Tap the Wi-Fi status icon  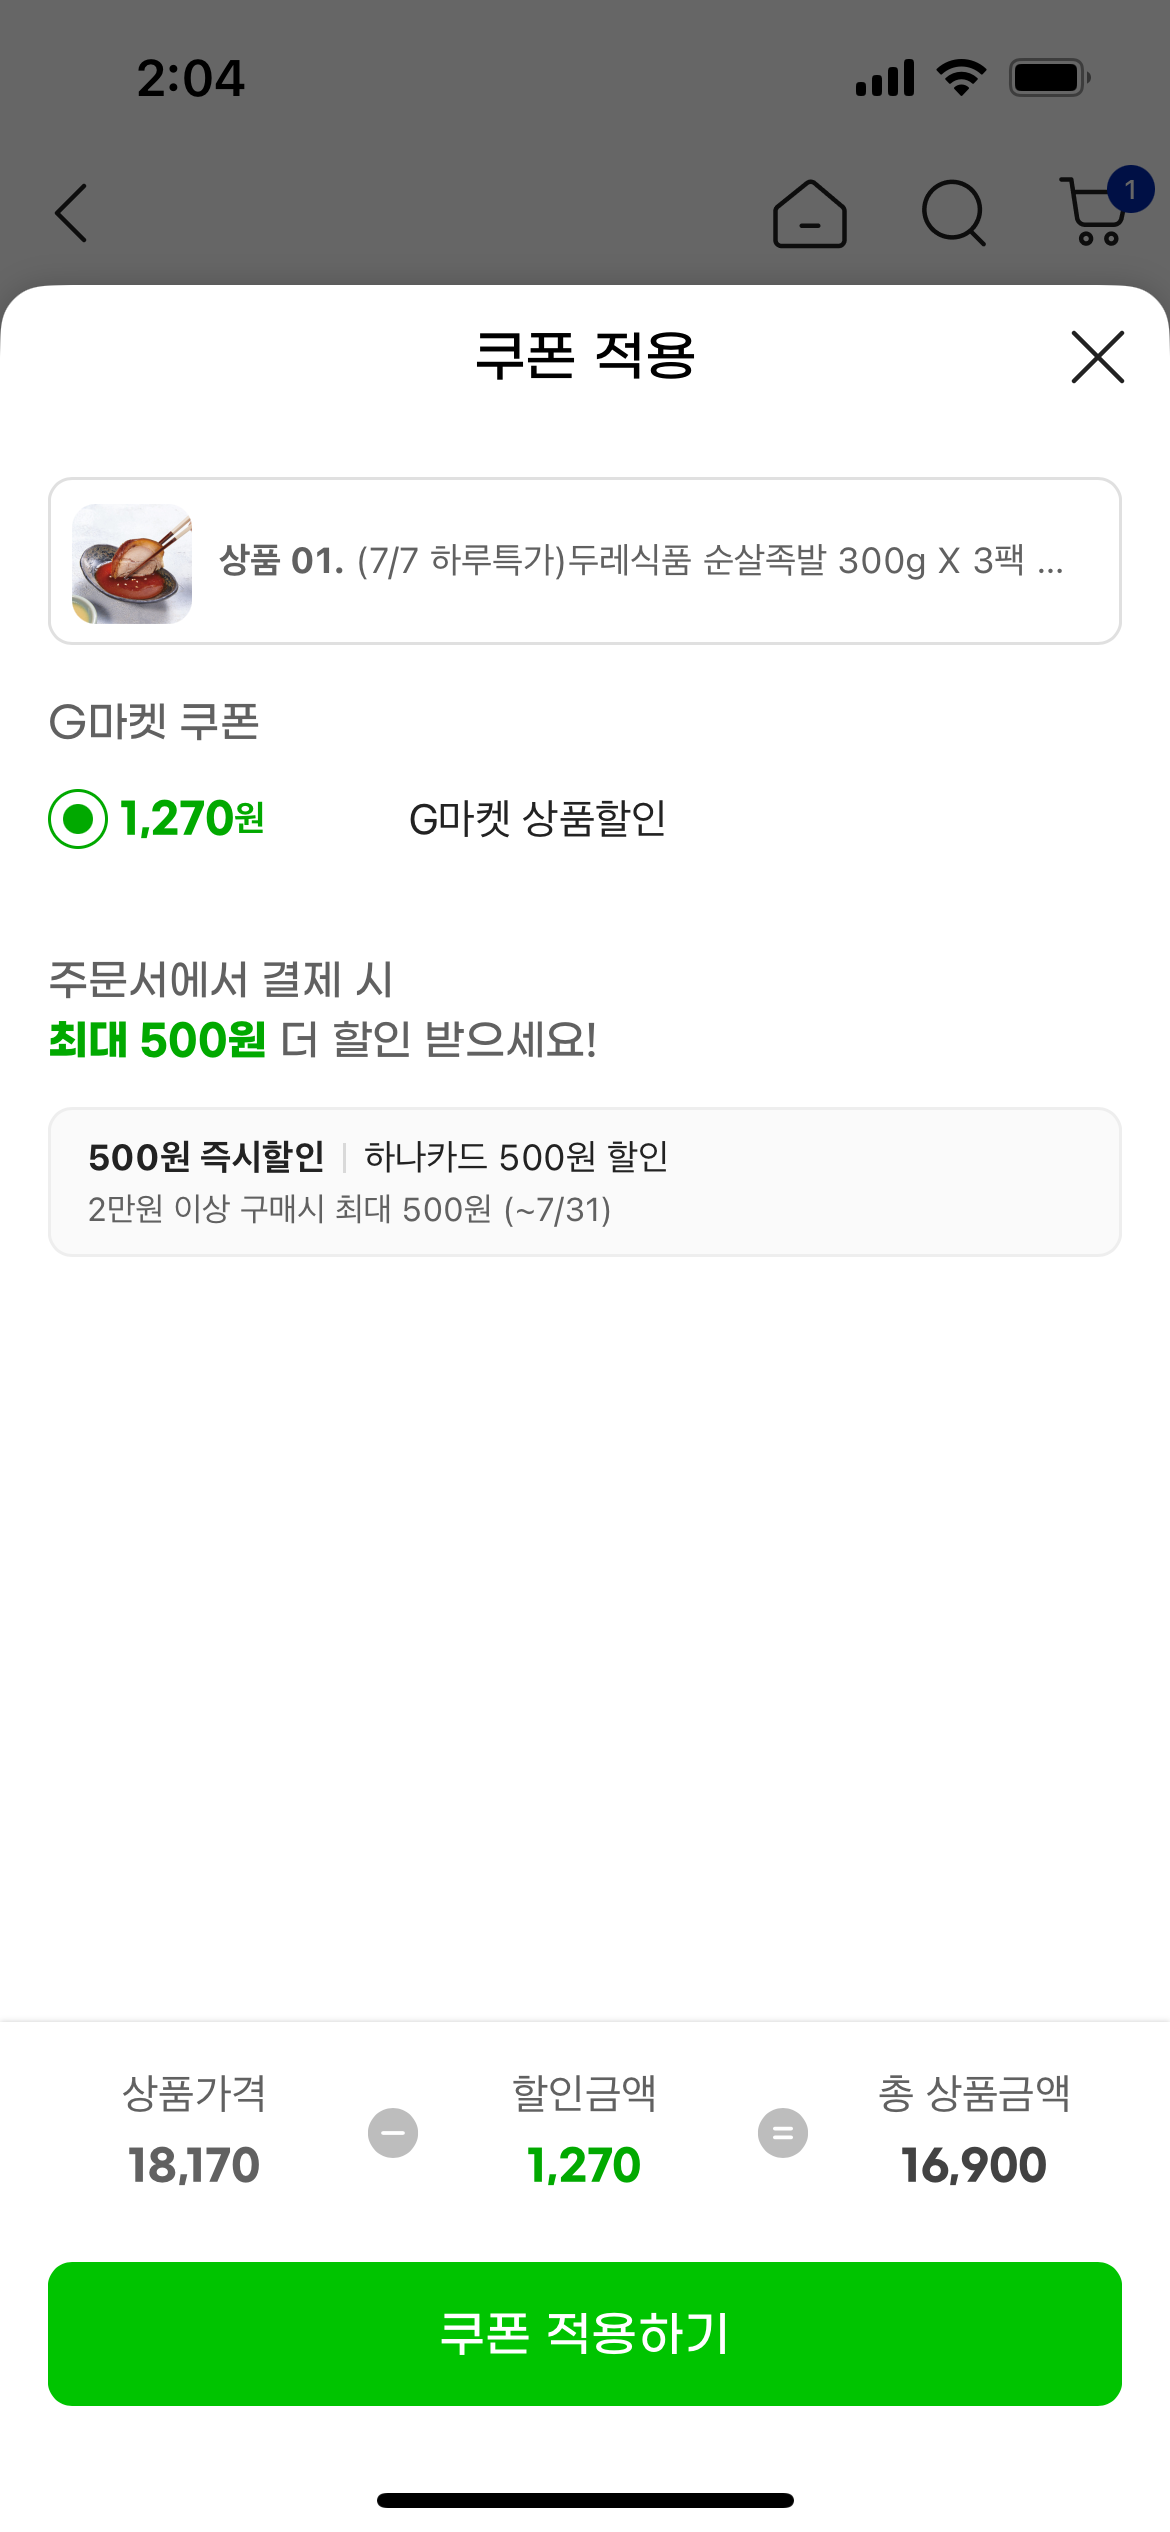point(961,78)
